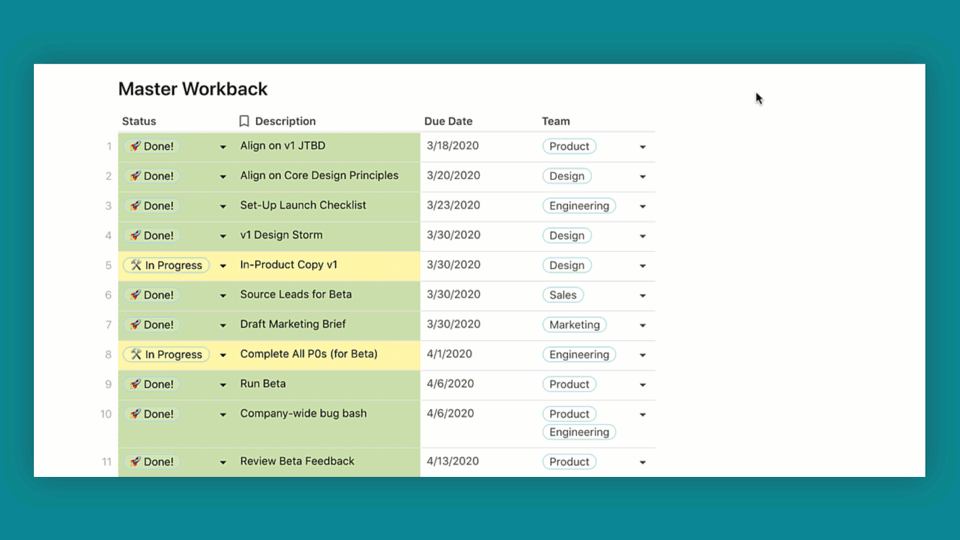Image resolution: width=960 pixels, height=540 pixels.
Task: Click Product tag in Review Beta Feedback row
Action: click(x=569, y=462)
